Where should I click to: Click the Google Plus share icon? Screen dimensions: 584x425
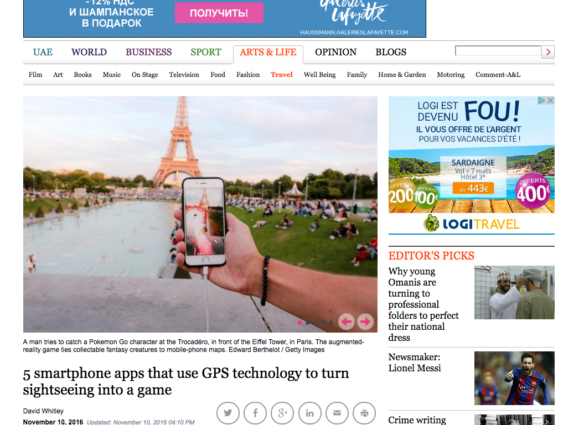point(282,413)
